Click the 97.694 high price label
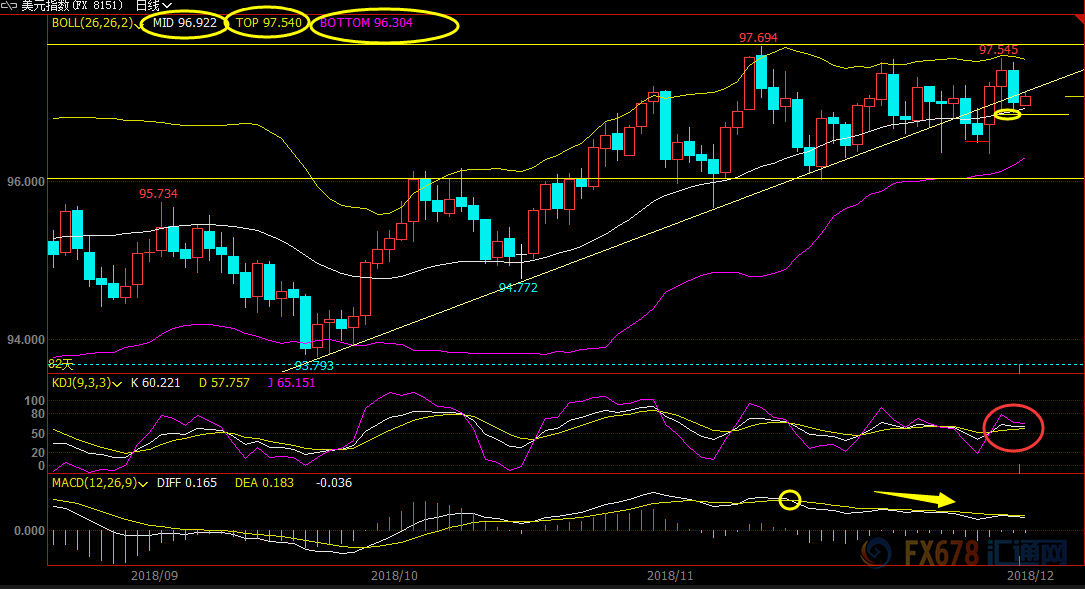This screenshot has height=589, width=1085. pos(758,37)
